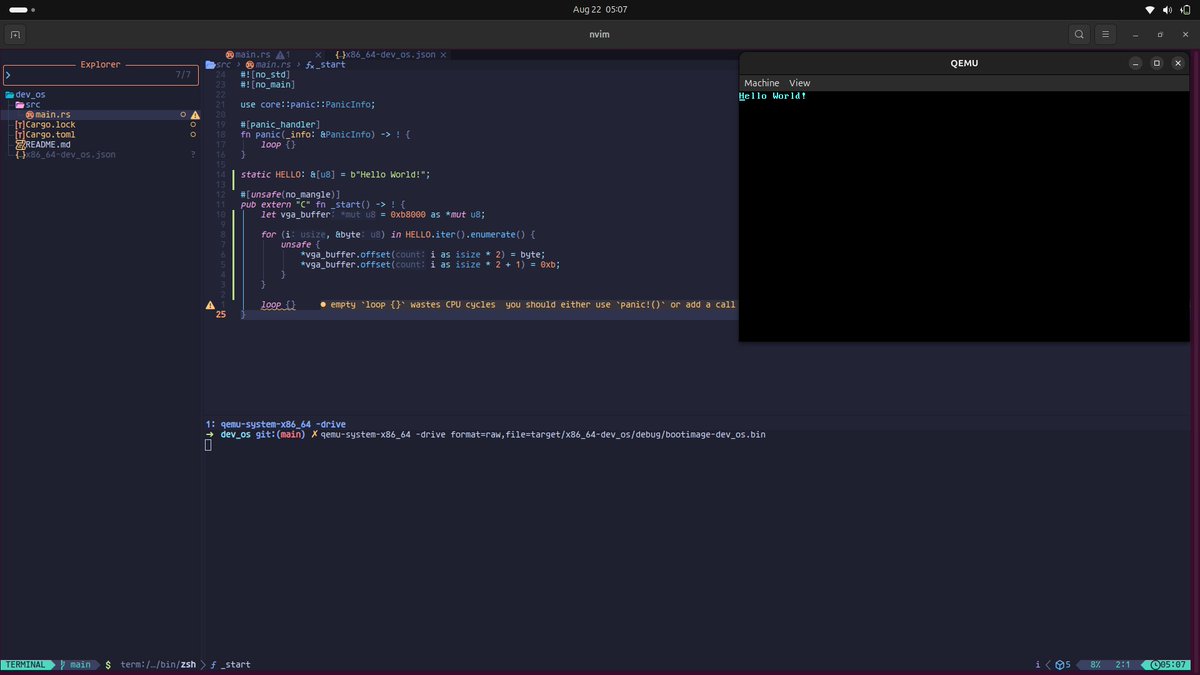Click the 'for (i: usize, &byte: u8)' loop line
The image size is (1200, 675).
point(398,234)
